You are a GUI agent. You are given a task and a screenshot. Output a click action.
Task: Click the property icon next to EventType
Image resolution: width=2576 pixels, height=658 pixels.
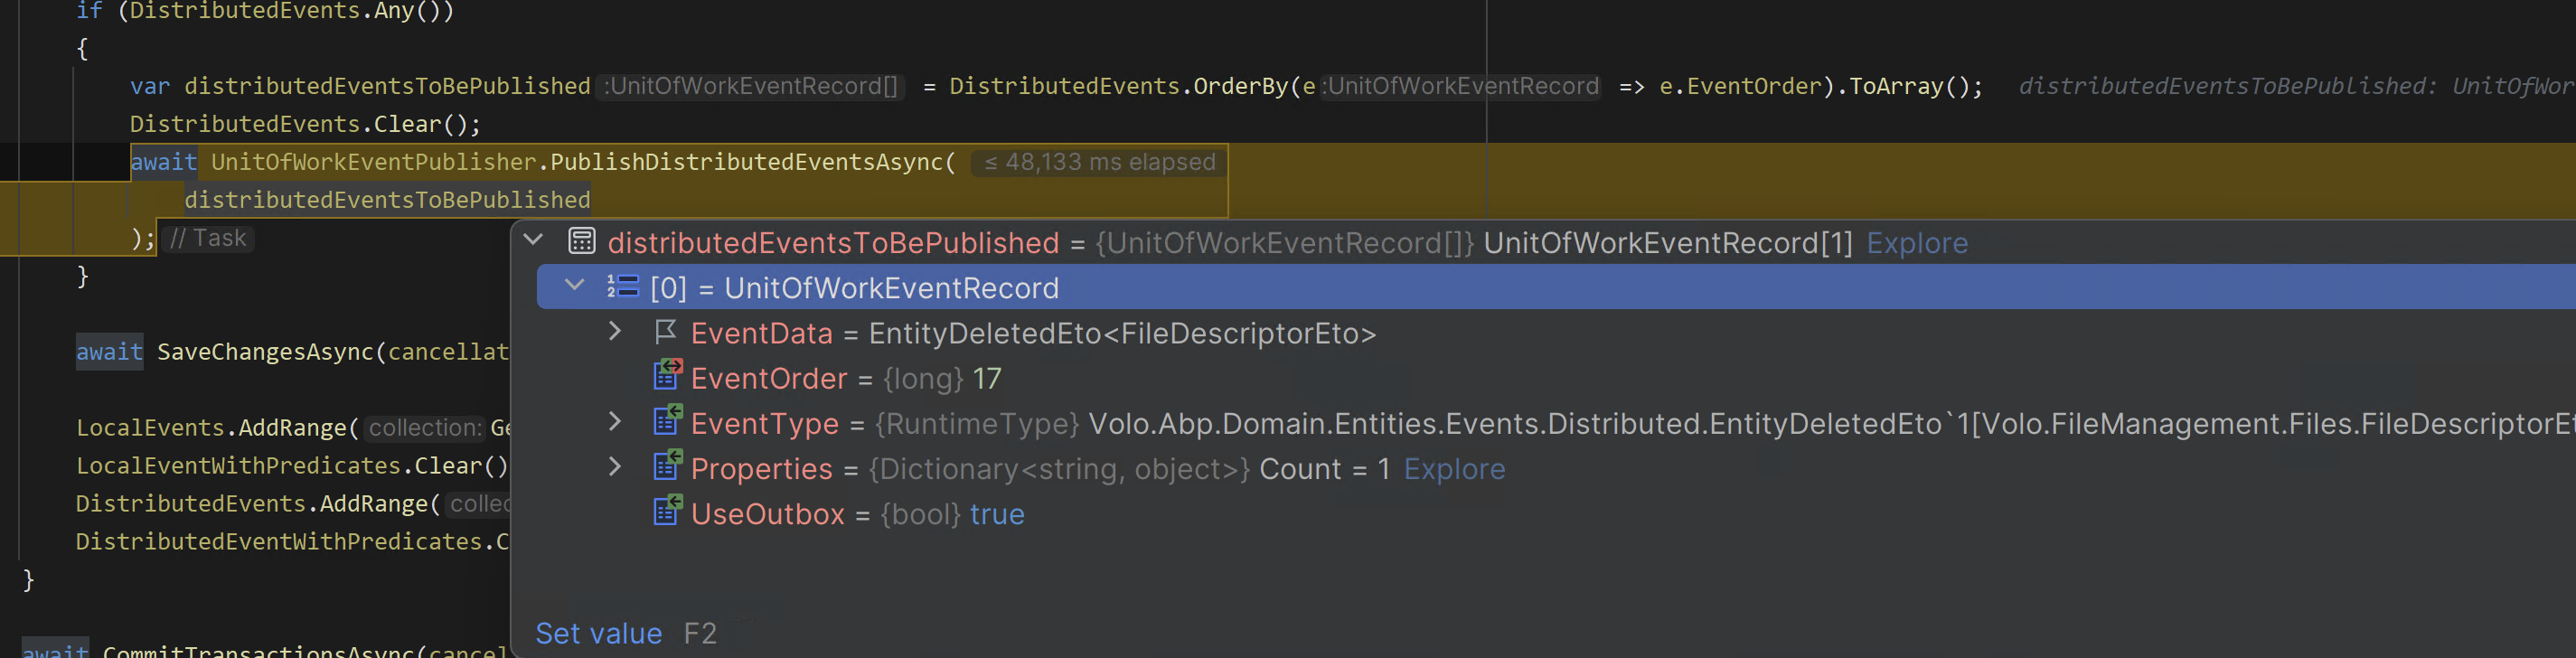[667, 421]
